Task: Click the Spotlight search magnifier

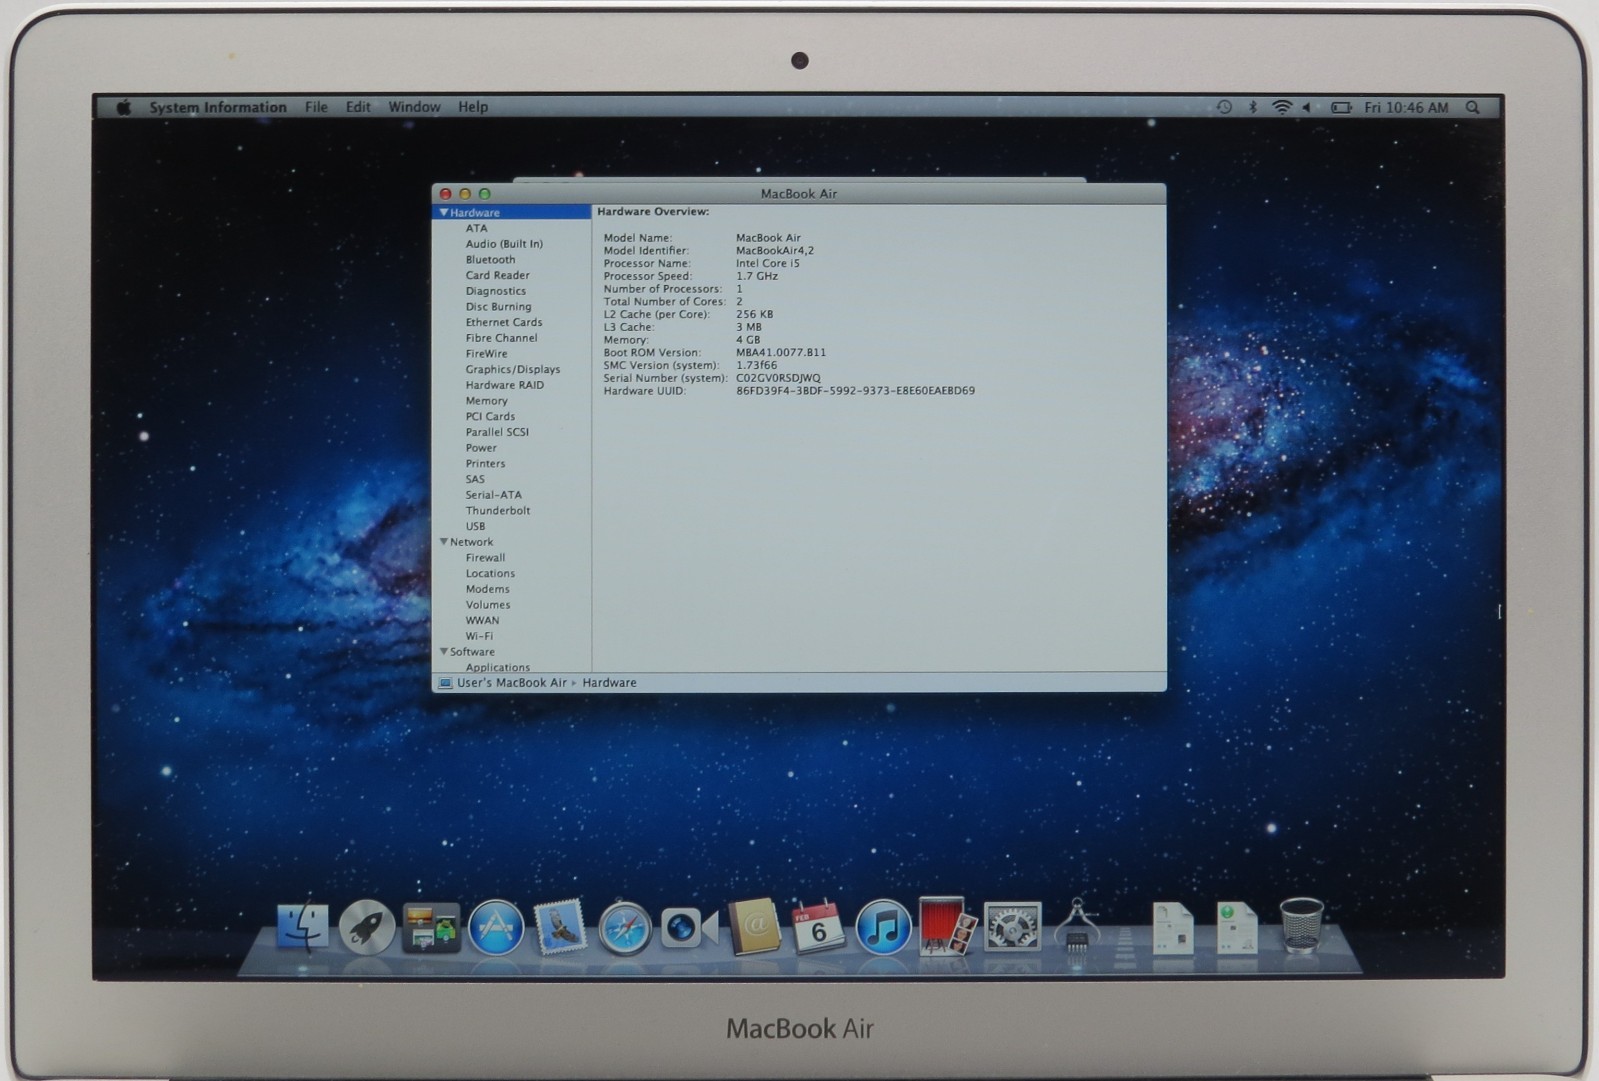Action: tap(1473, 107)
